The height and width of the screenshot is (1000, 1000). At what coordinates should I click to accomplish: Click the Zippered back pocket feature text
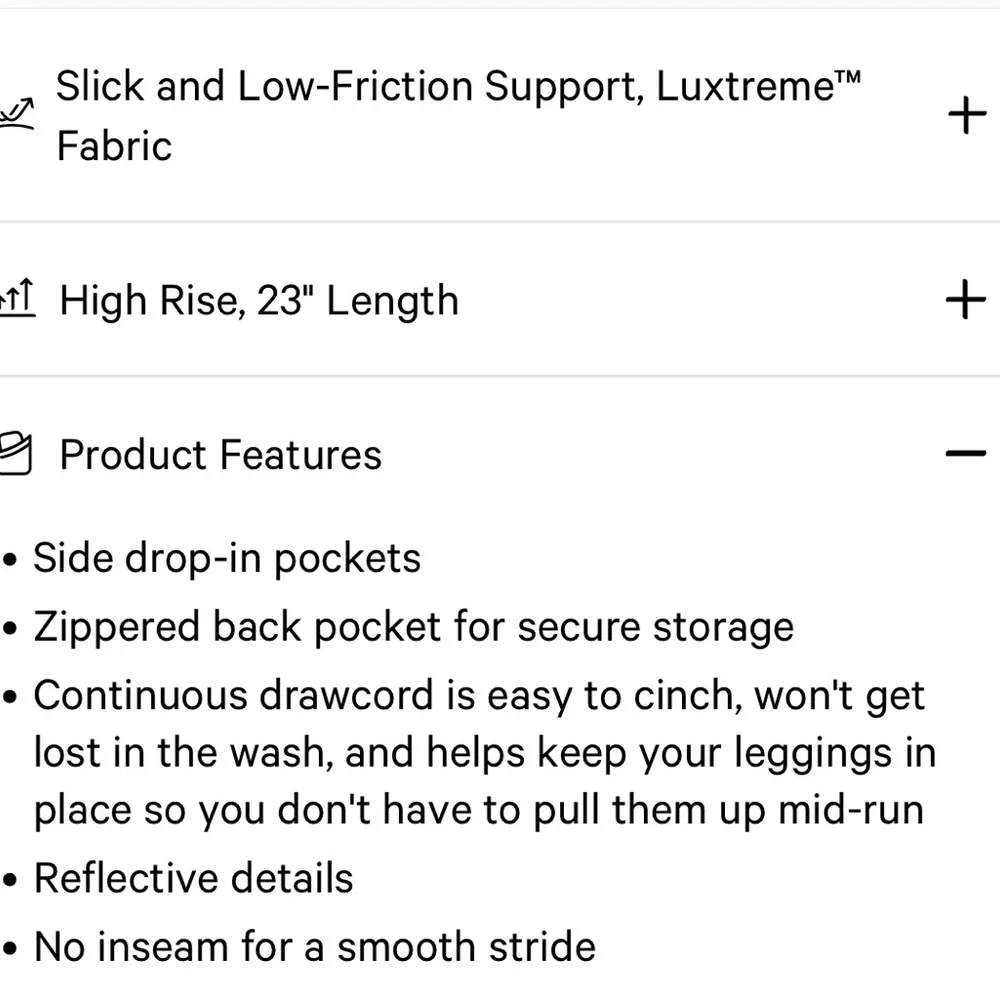[413, 628]
